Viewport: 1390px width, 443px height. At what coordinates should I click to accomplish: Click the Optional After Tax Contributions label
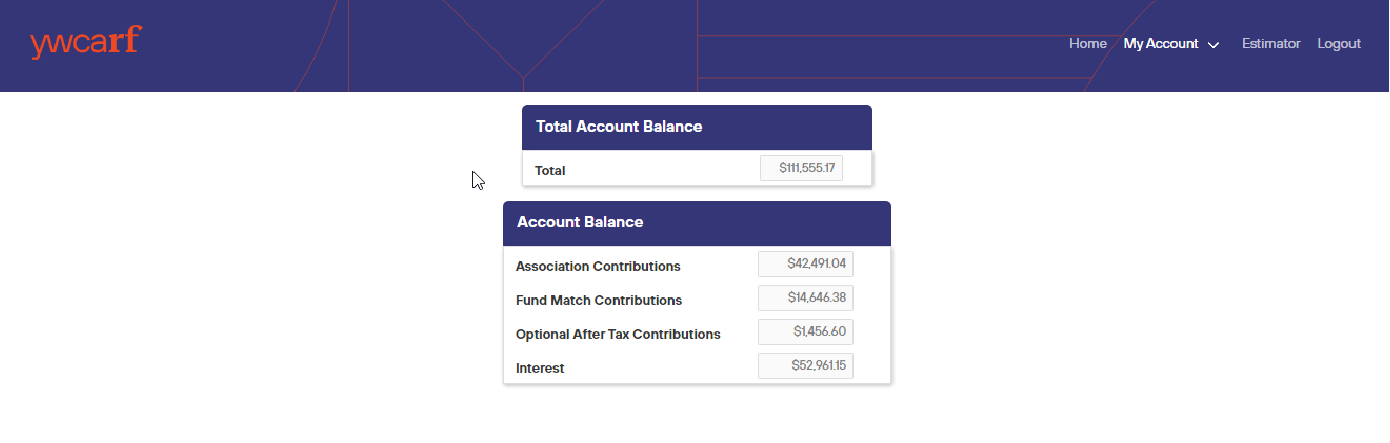(618, 334)
